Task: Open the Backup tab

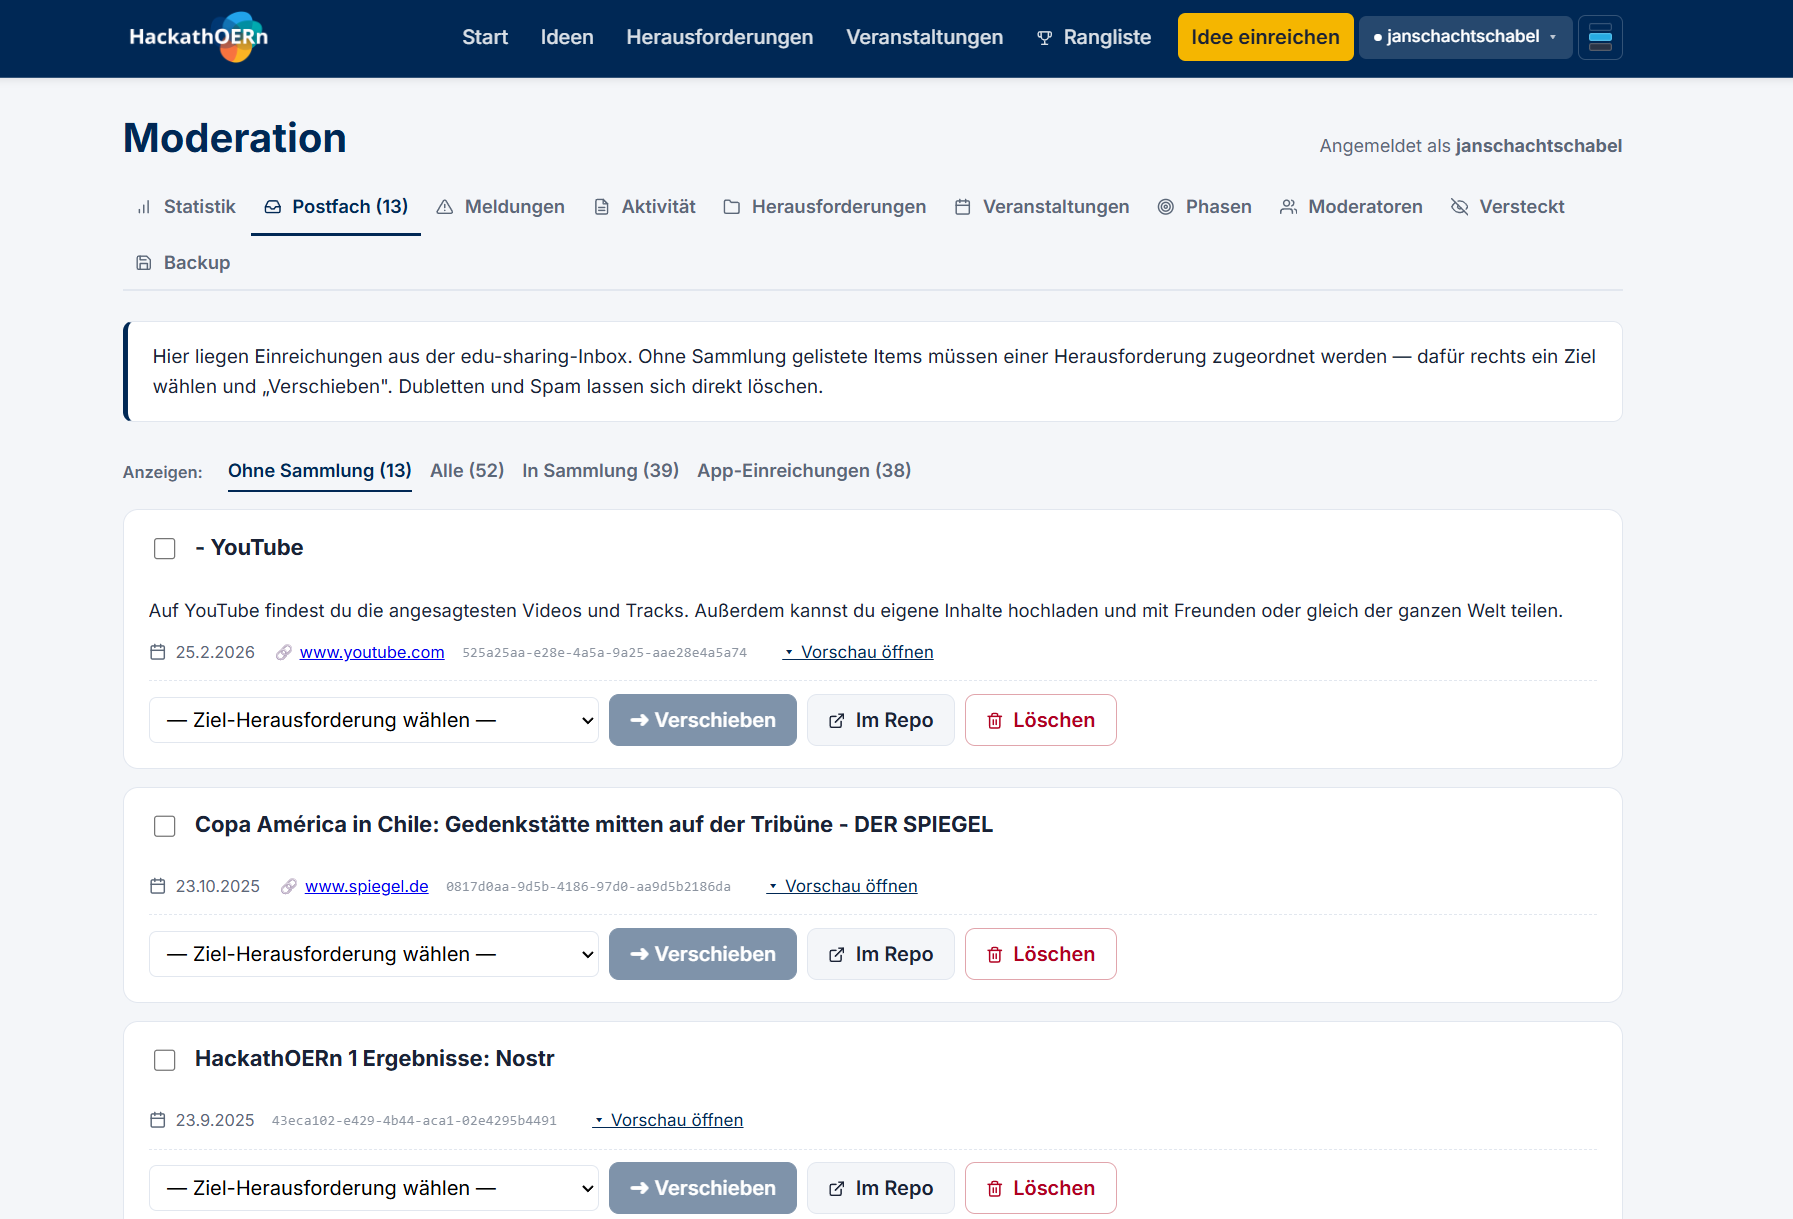Action: [183, 263]
